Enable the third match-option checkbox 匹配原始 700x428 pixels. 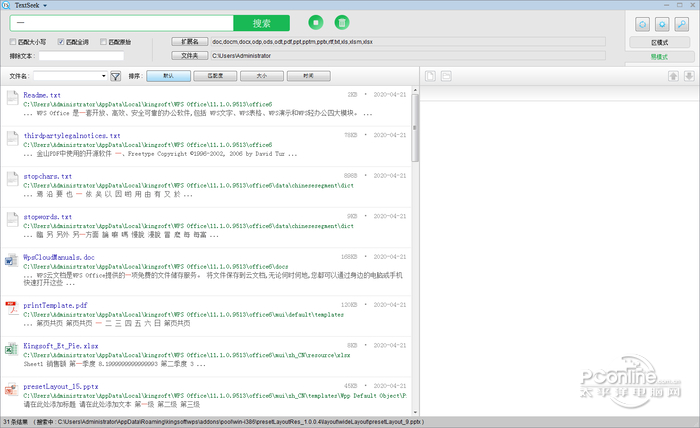click(103, 42)
